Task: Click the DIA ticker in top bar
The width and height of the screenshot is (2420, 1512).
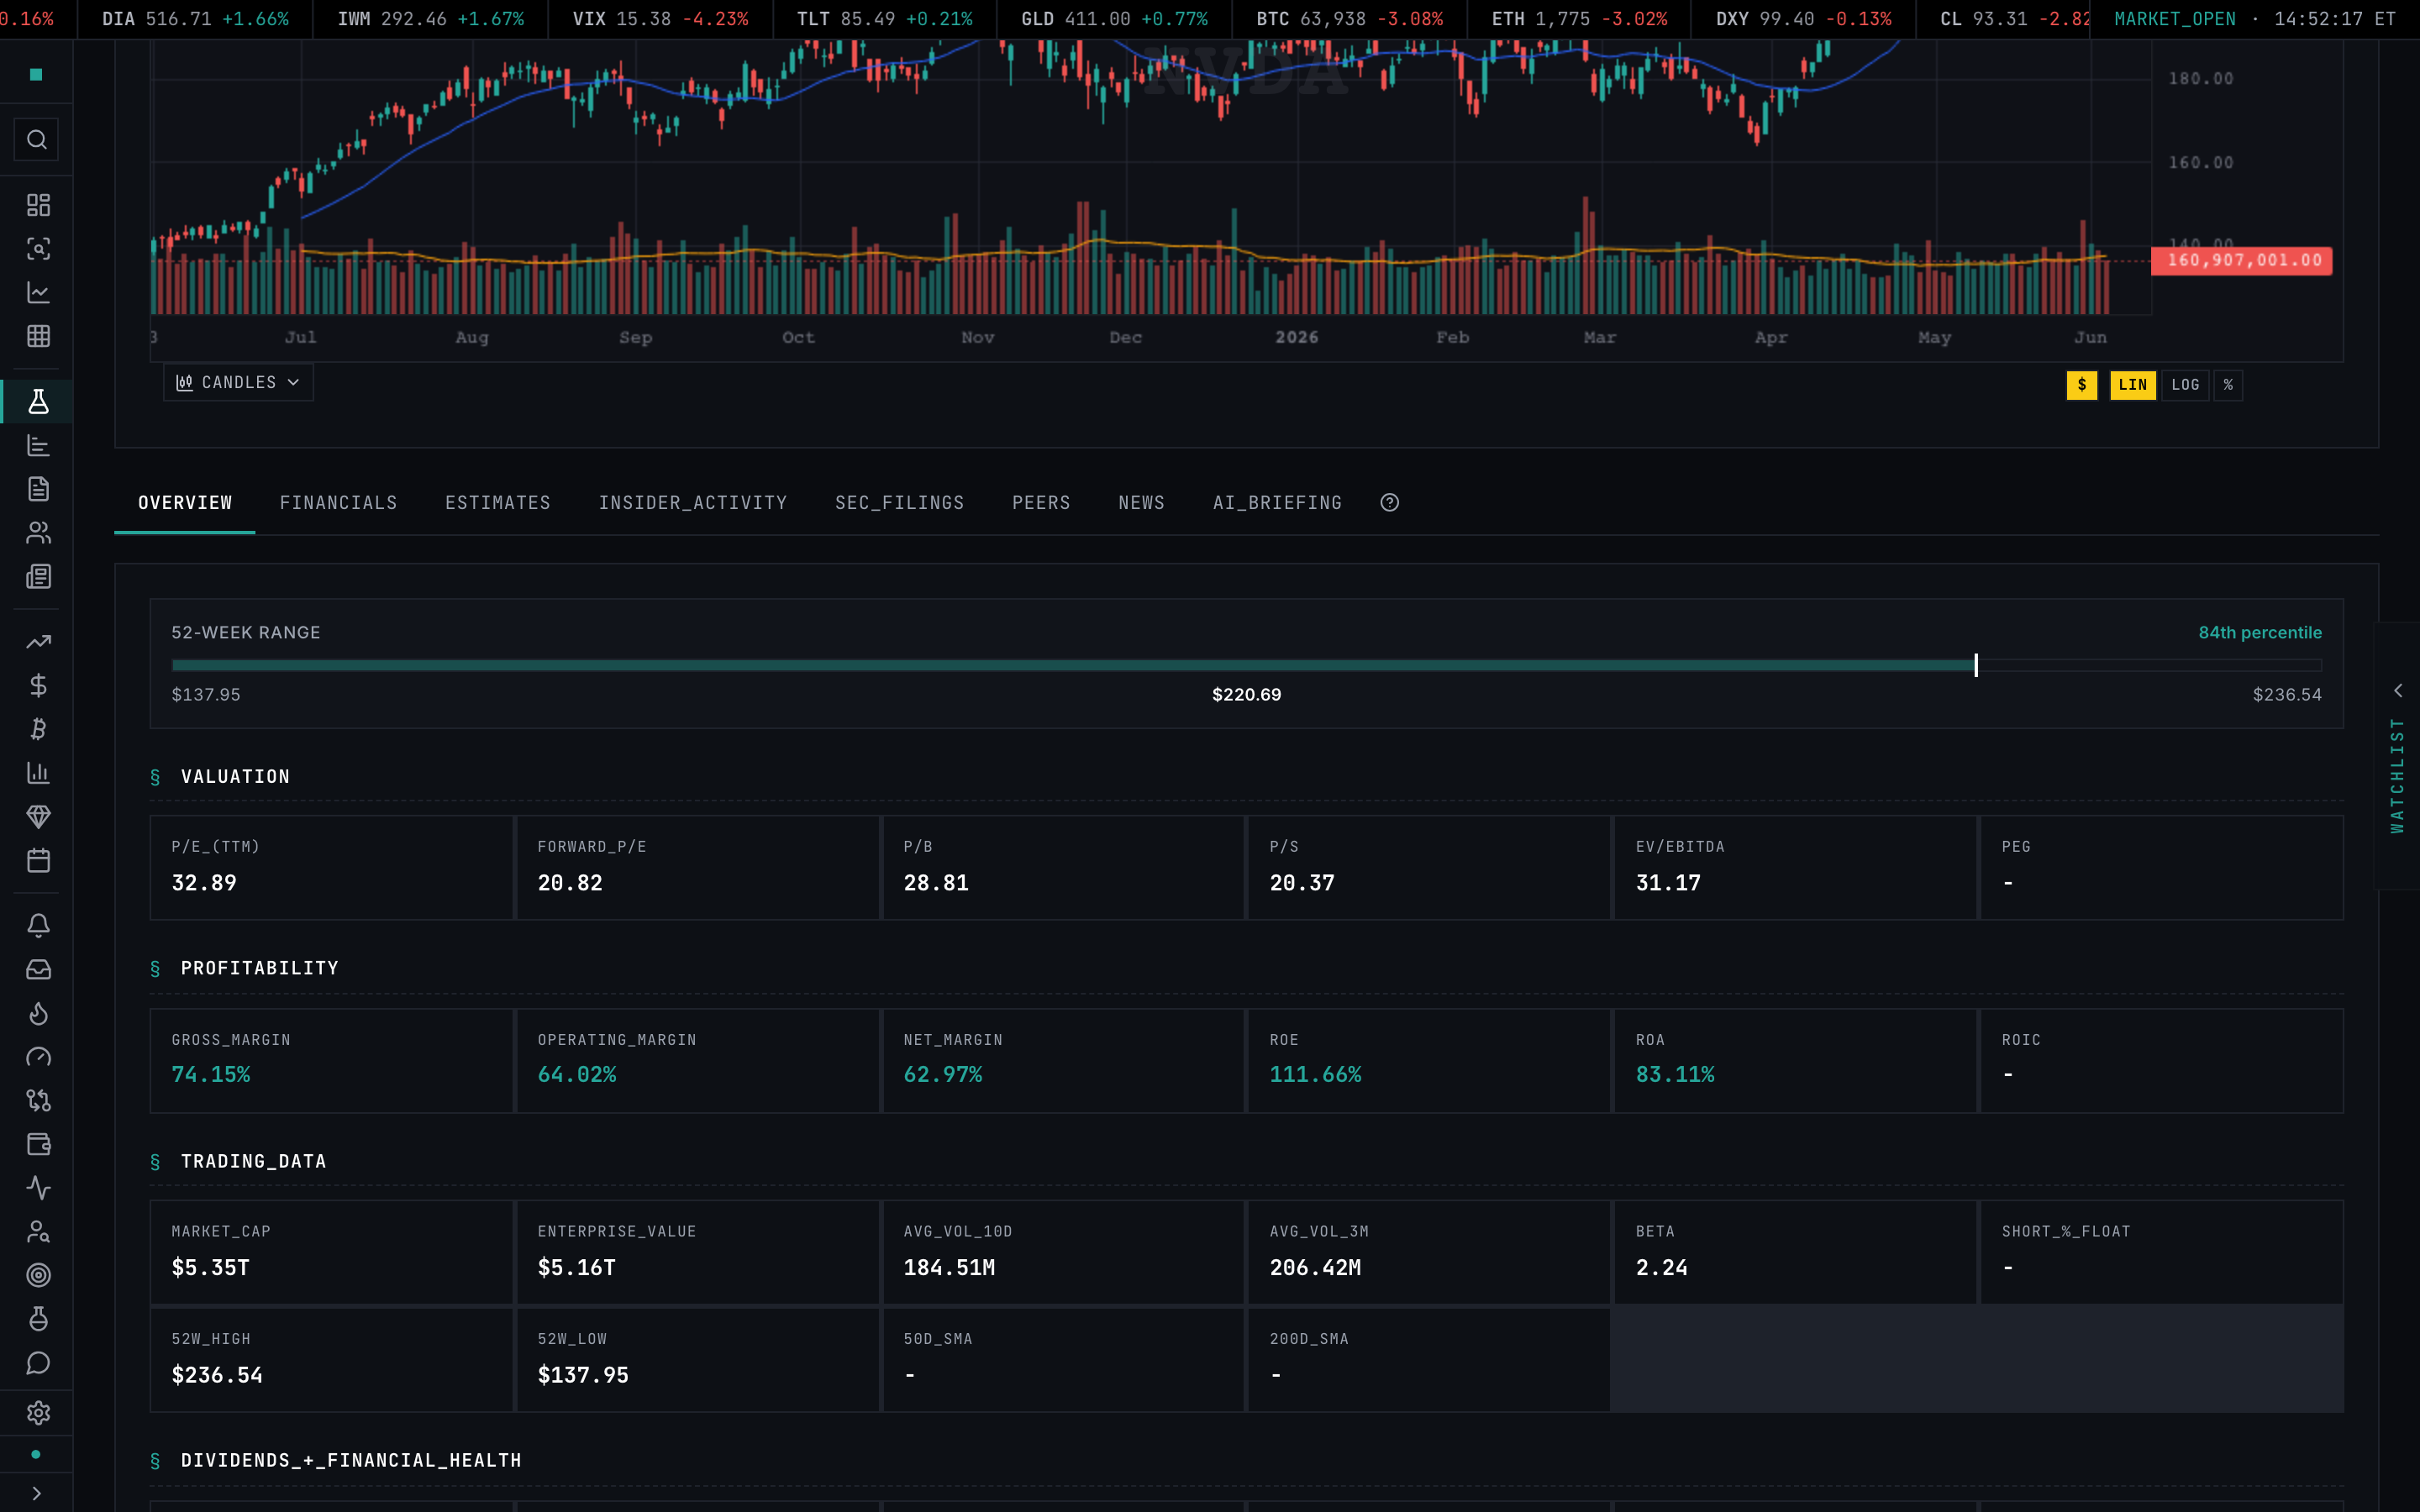Action: [x=196, y=19]
